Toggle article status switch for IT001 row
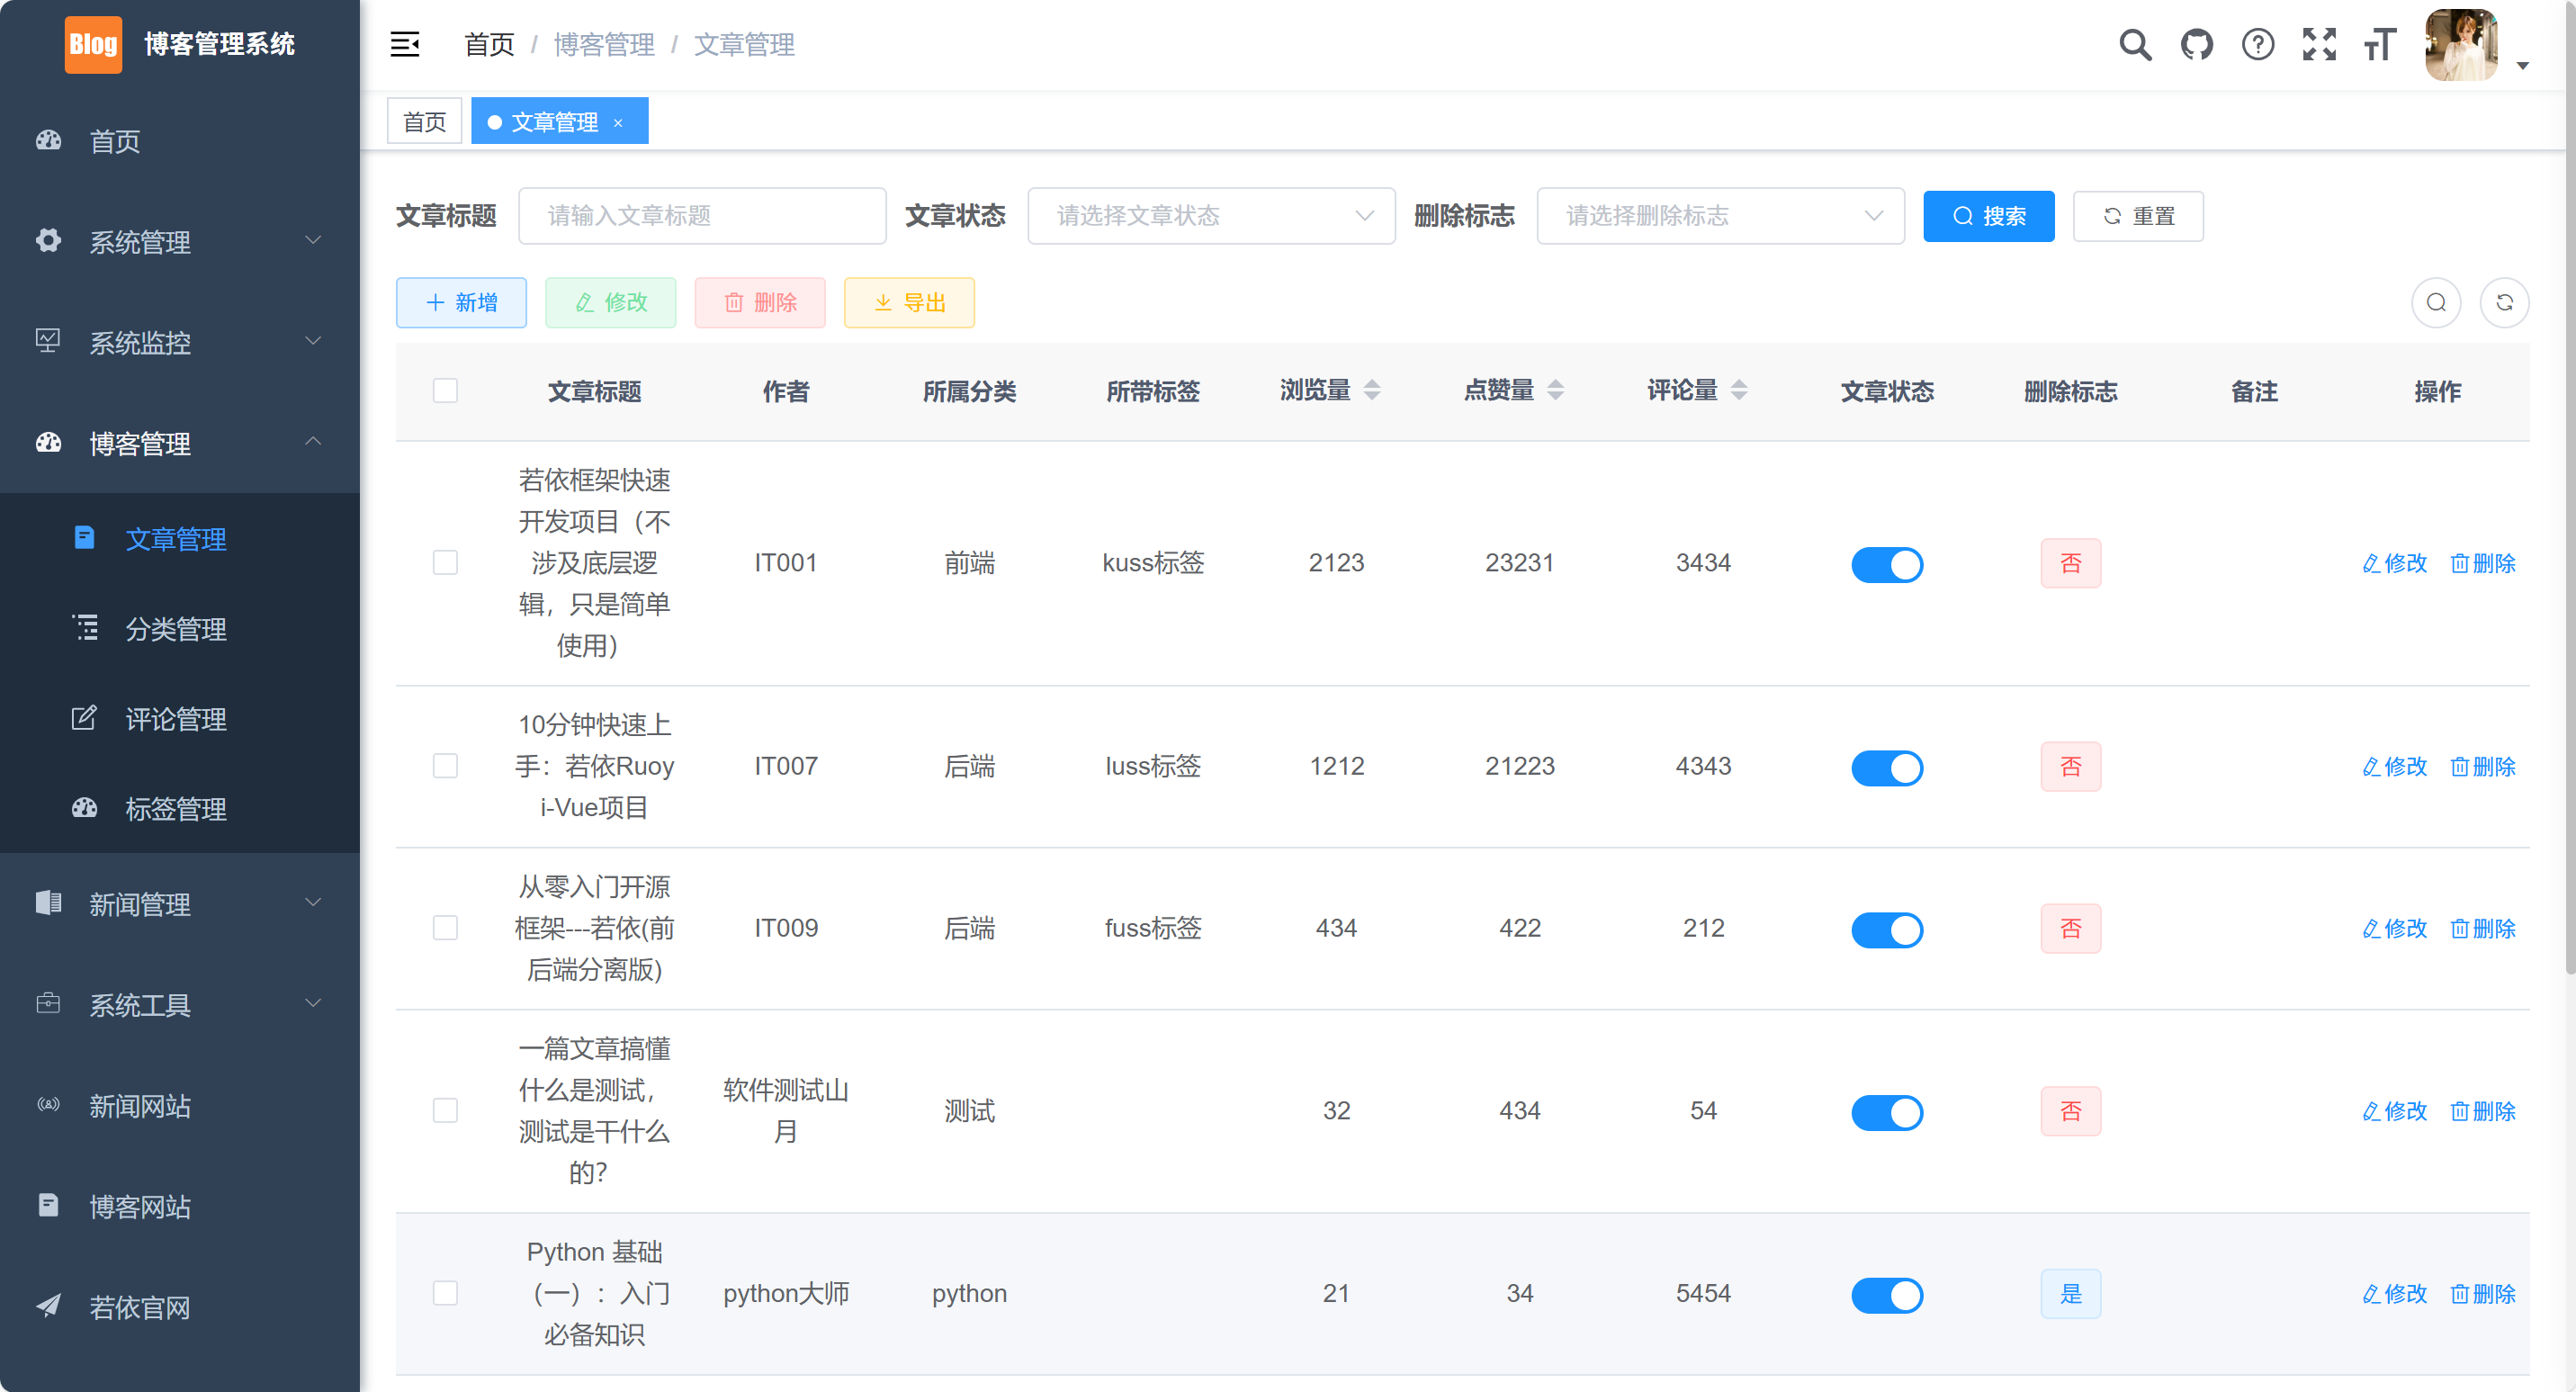2576x1392 pixels. point(1886,564)
